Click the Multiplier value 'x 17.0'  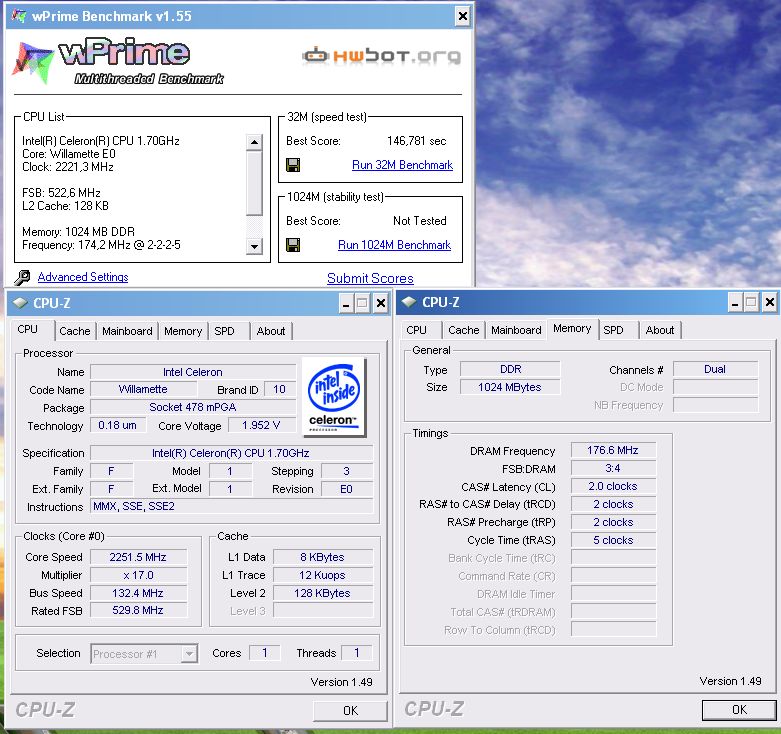[138, 575]
